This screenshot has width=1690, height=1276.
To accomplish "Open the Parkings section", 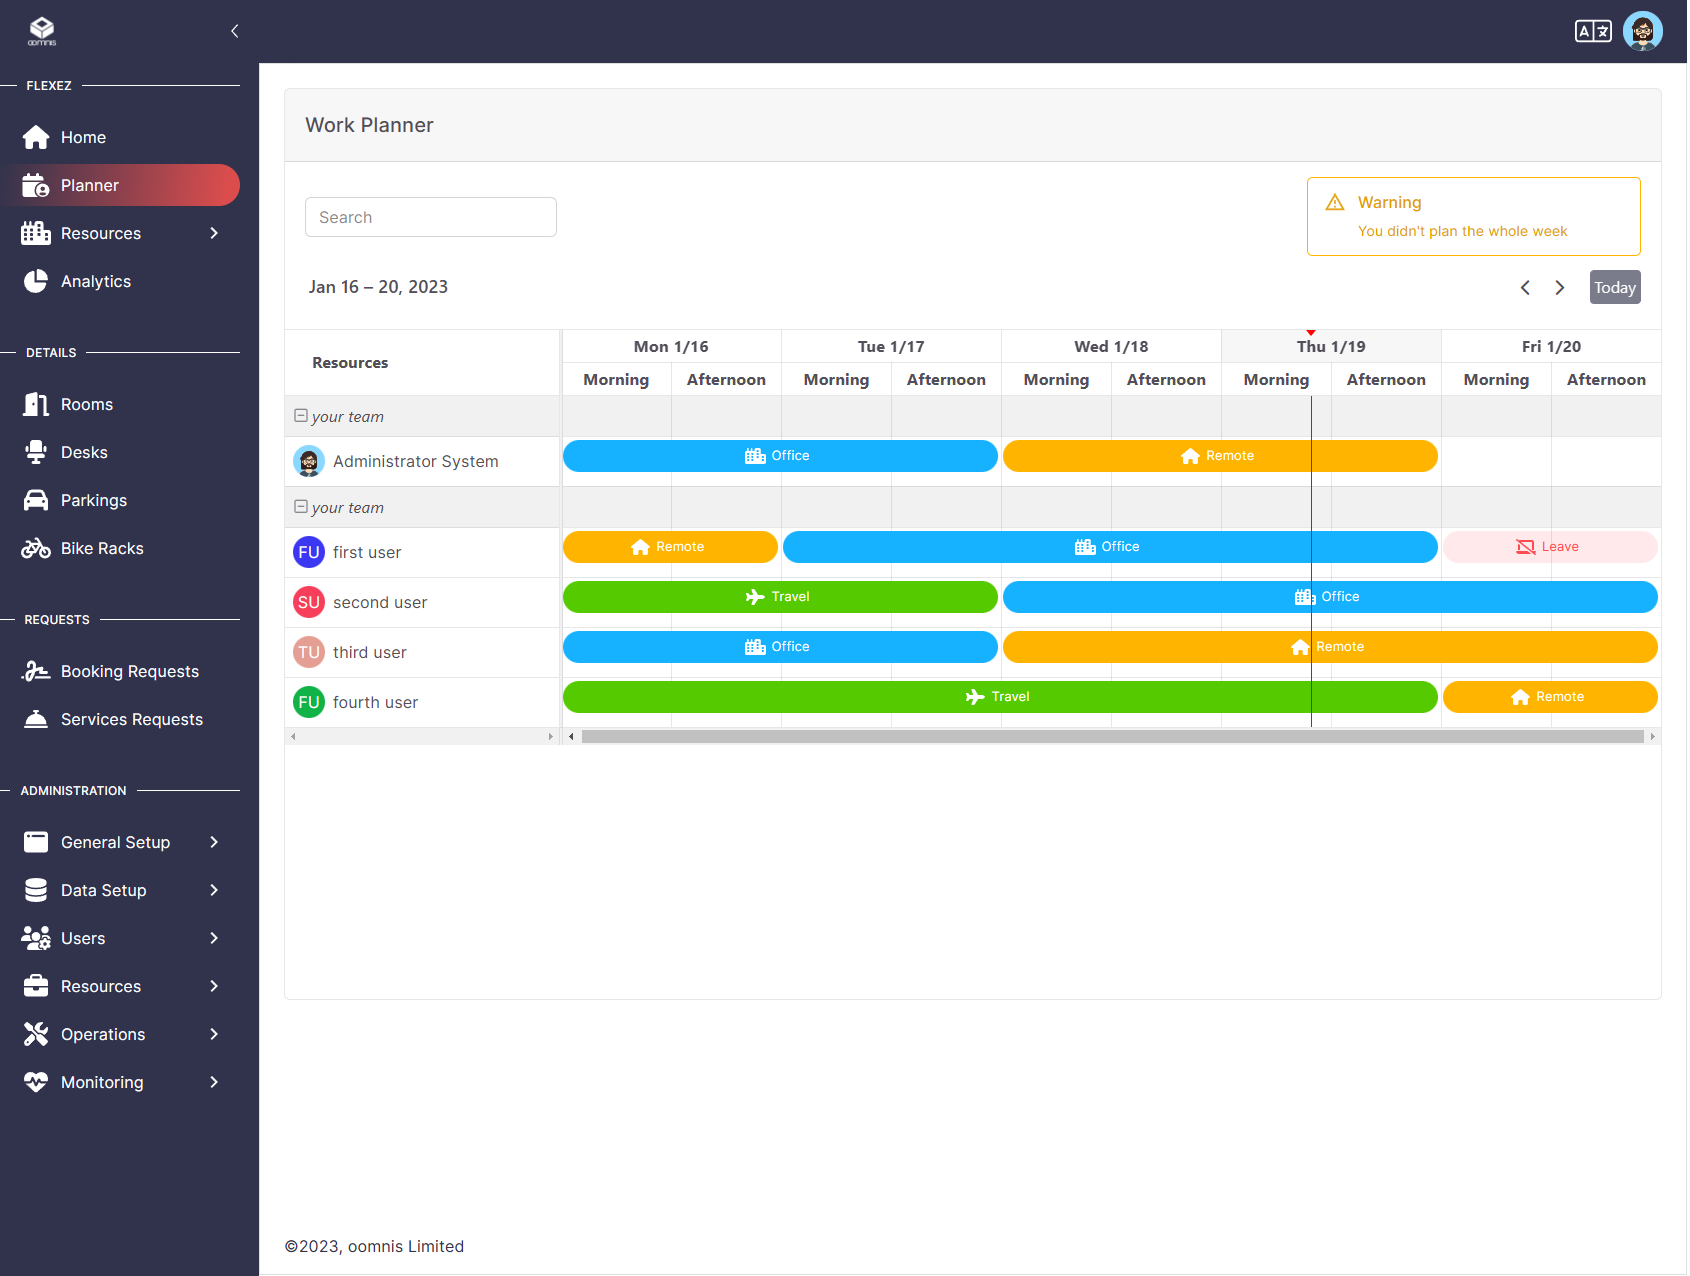I will pyautogui.click(x=93, y=500).
